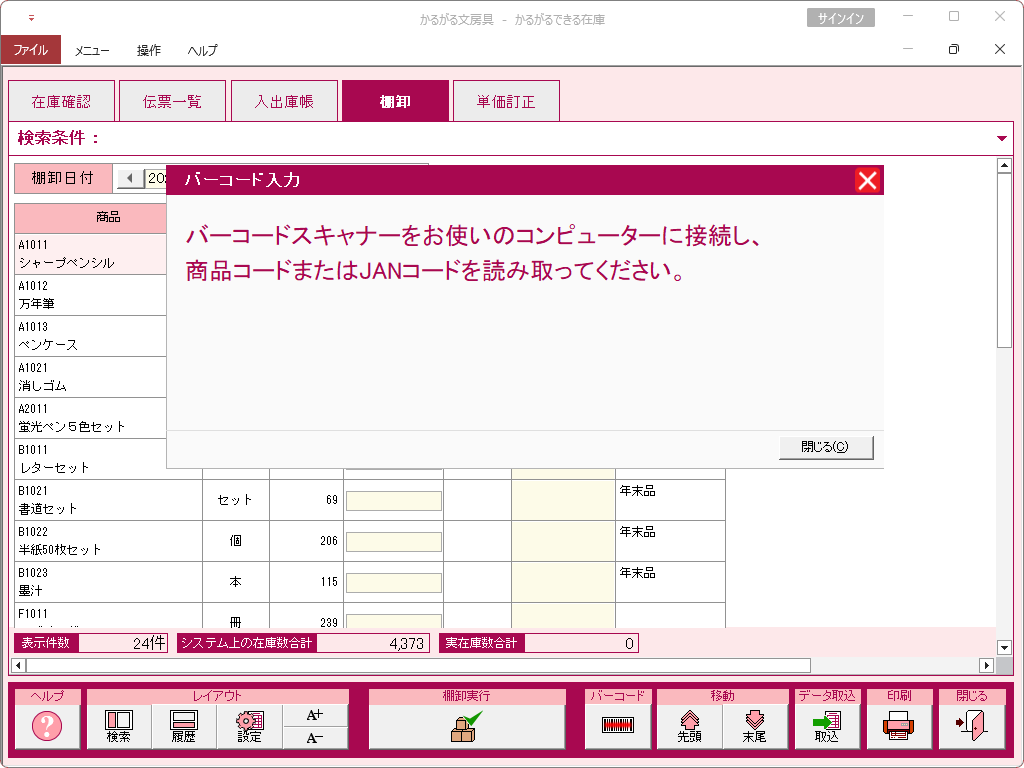Screen dimensions: 1024x768
Task: Open the 単価訂正 tab
Action: (x=505, y=101)
